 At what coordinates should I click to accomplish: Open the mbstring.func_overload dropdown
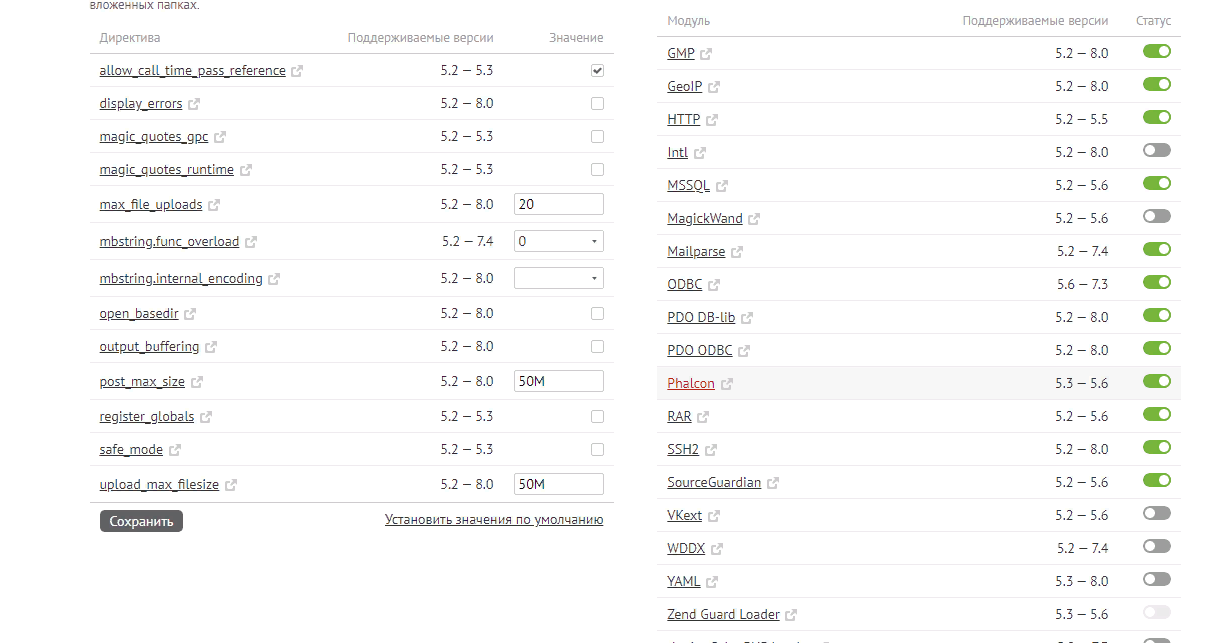tap(559, 241)
